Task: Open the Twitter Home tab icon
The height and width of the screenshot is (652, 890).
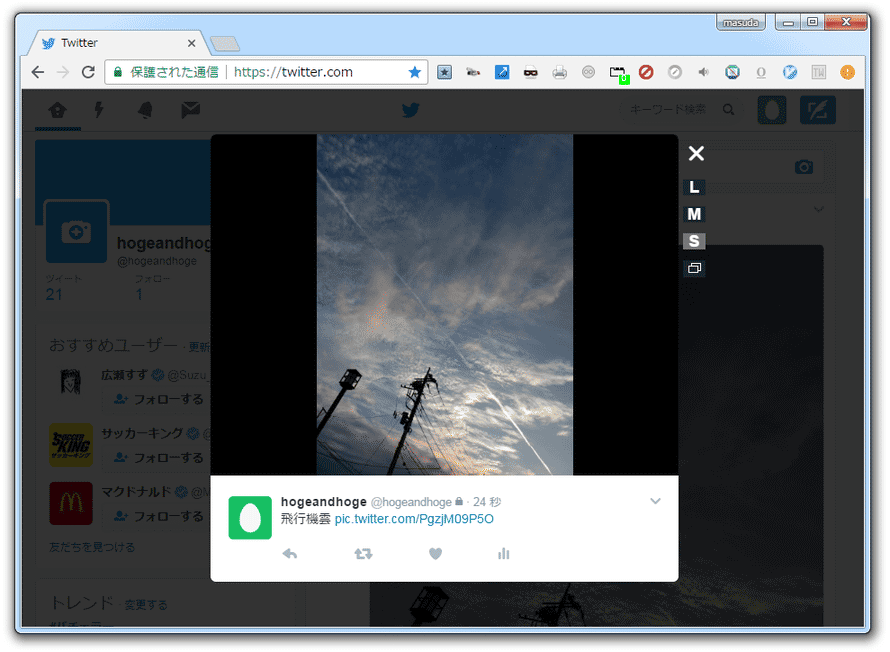Action: (57, 110)
